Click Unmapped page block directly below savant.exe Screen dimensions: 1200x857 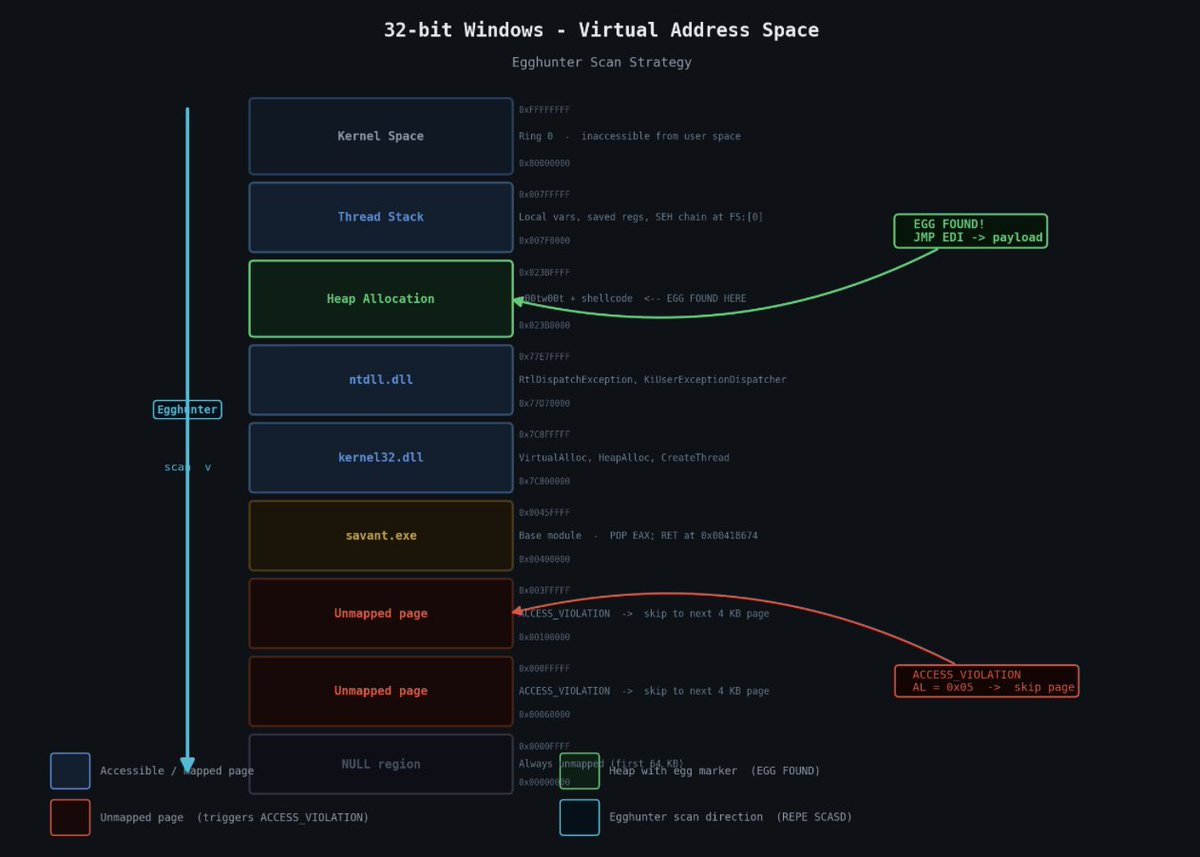pyautogui.click(x=381, y=614)
